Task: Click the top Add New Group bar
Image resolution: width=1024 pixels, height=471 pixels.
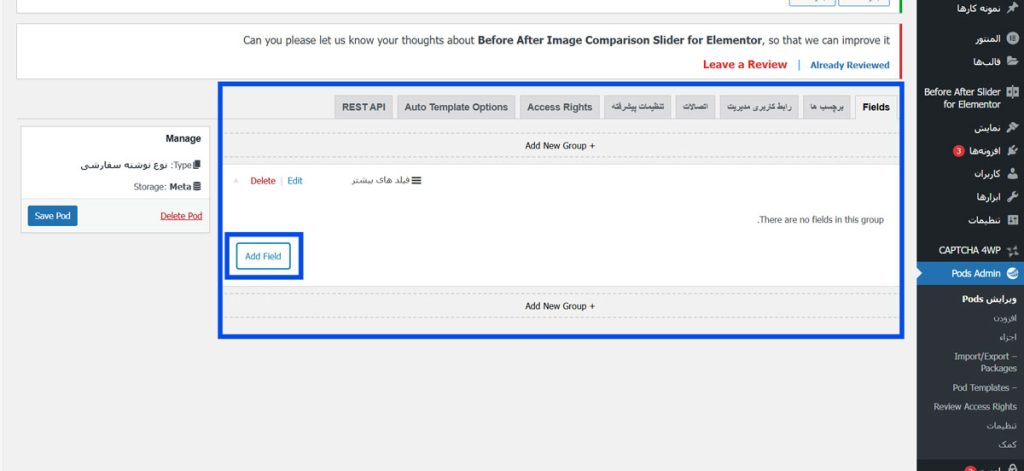Action: pyautogui.click(x=560, y=146)
